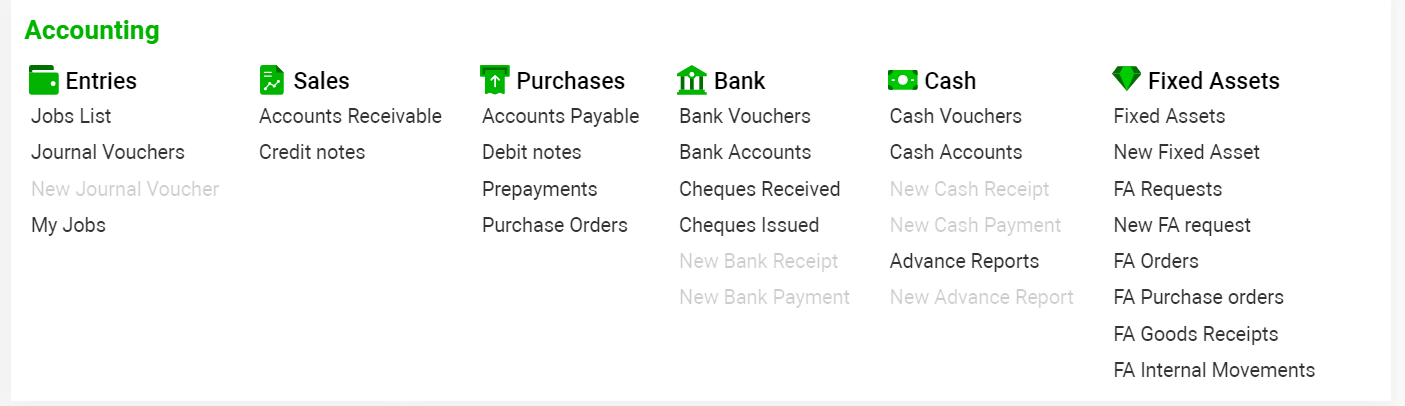Click the Fixed Assets diamond icon

1126,79
